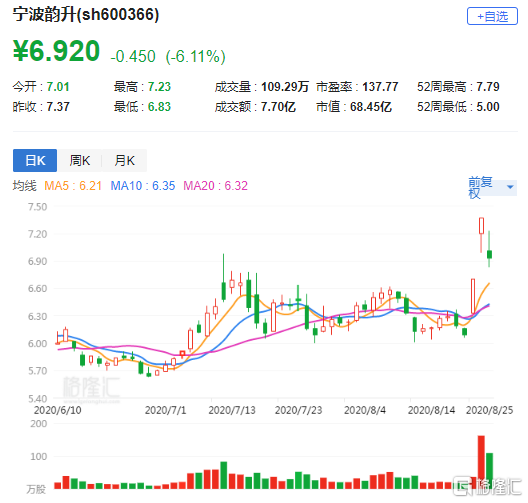Click the 成交量 value 109.29万

[x=285, y=87]
